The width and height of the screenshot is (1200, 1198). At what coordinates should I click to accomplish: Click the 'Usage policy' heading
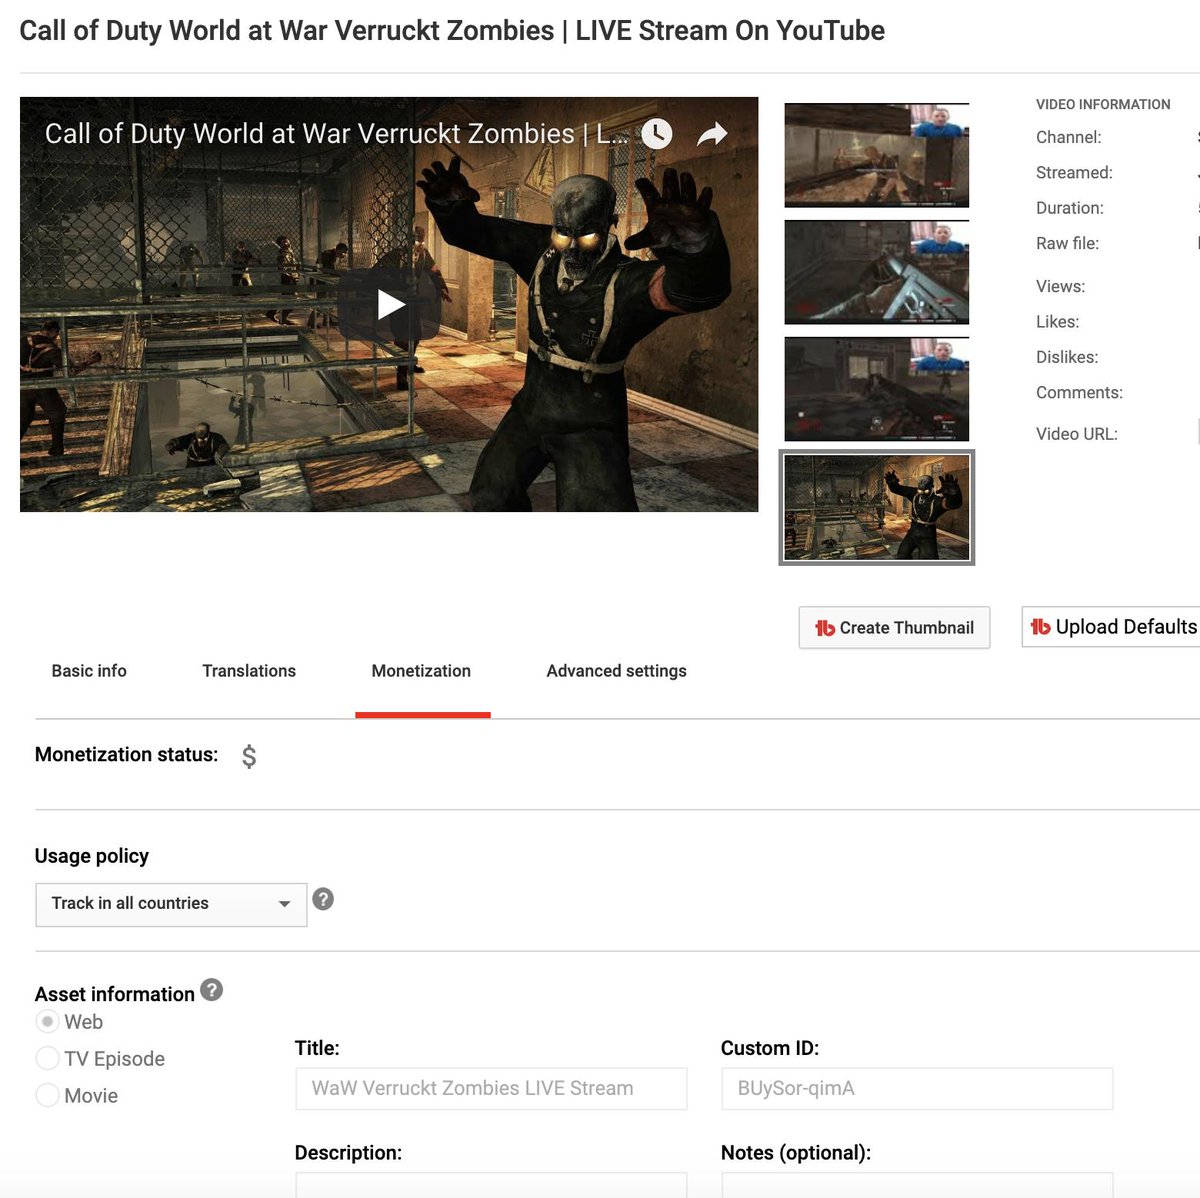[x=92, y=856]
